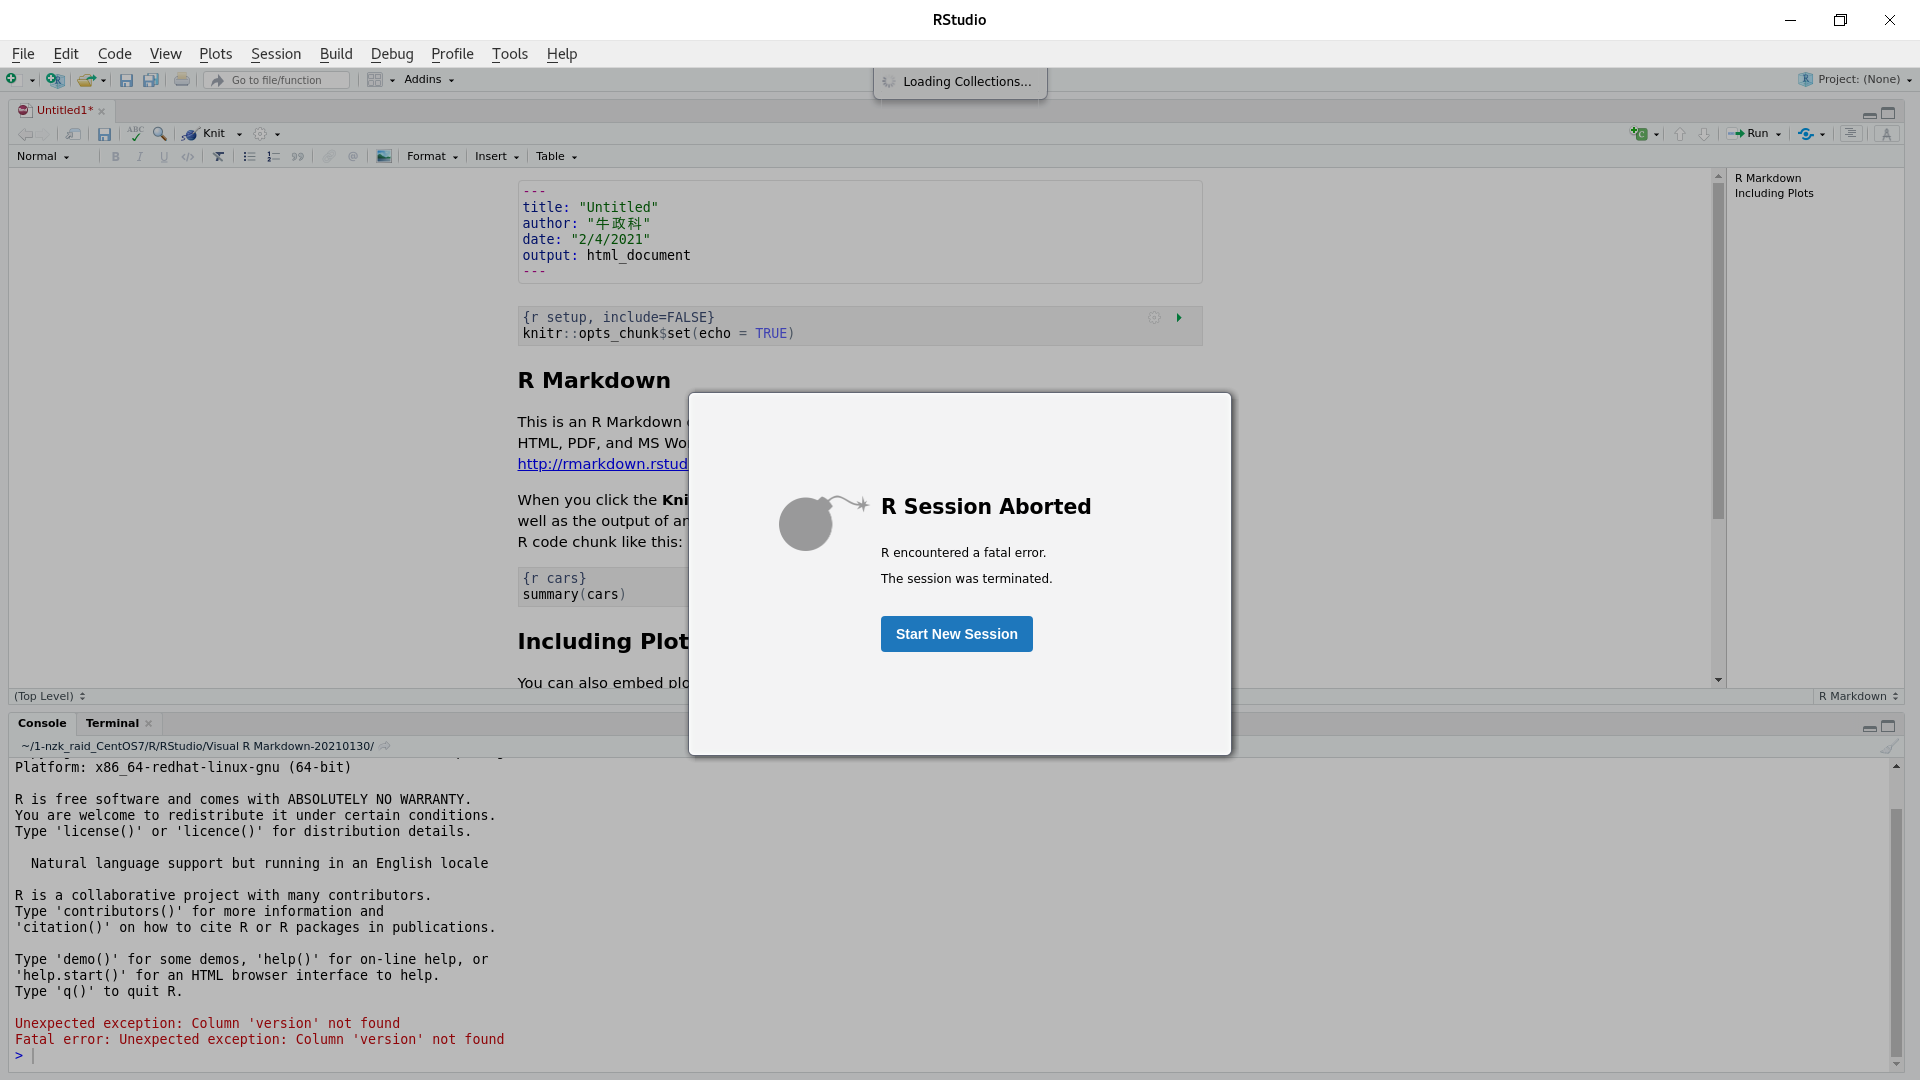
Task: Run the setup chunk with the green arrow
Action: (1180, 317)
